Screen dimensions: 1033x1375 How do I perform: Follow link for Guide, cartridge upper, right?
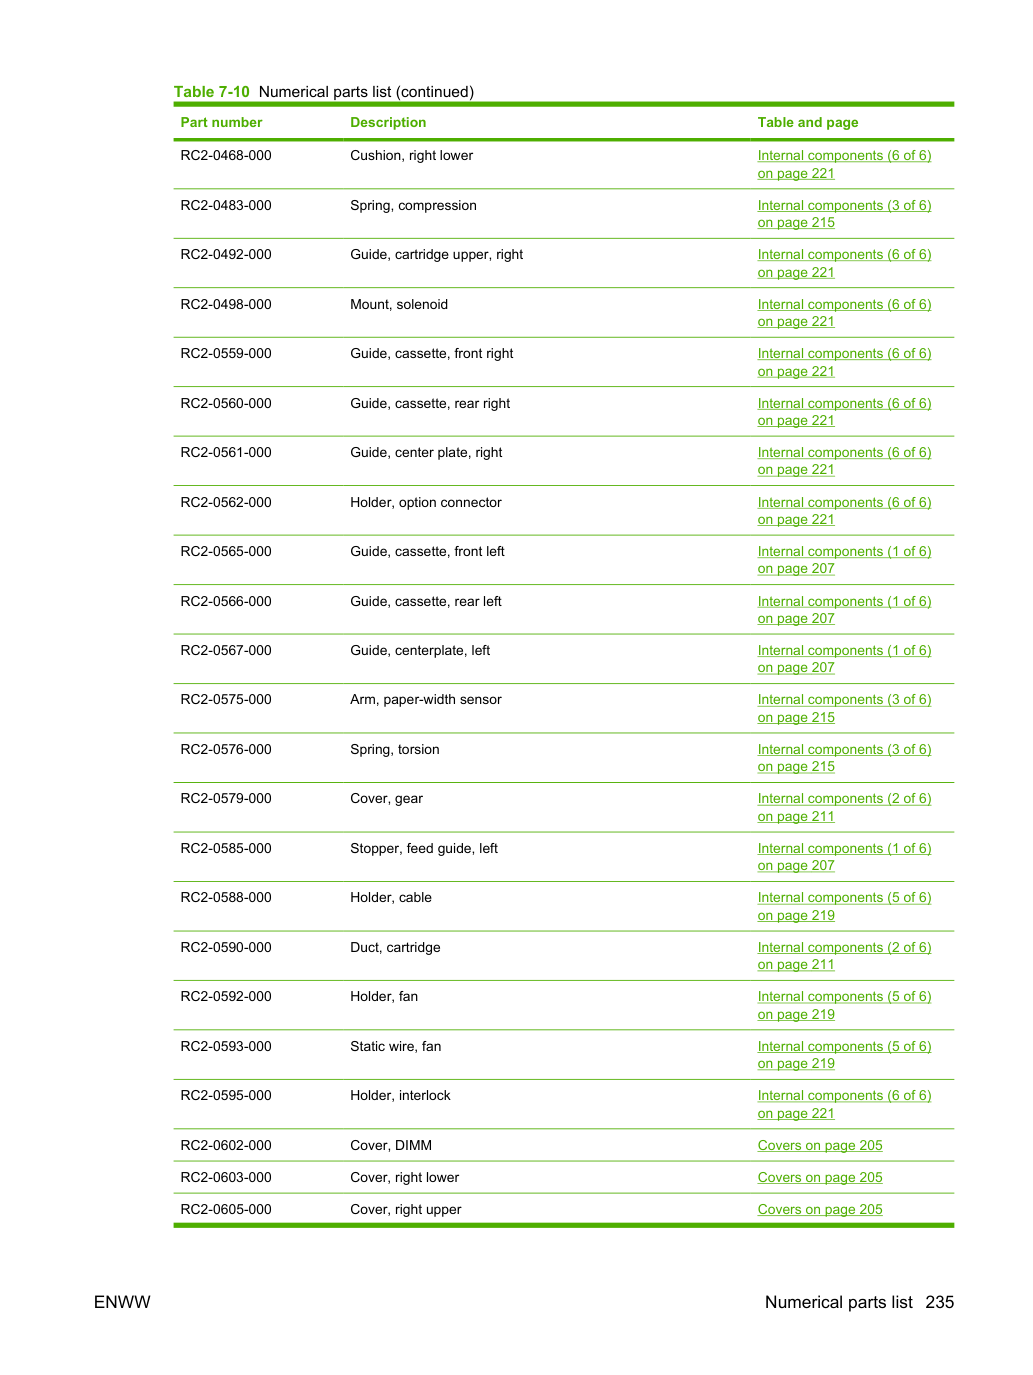click(844, 263)
